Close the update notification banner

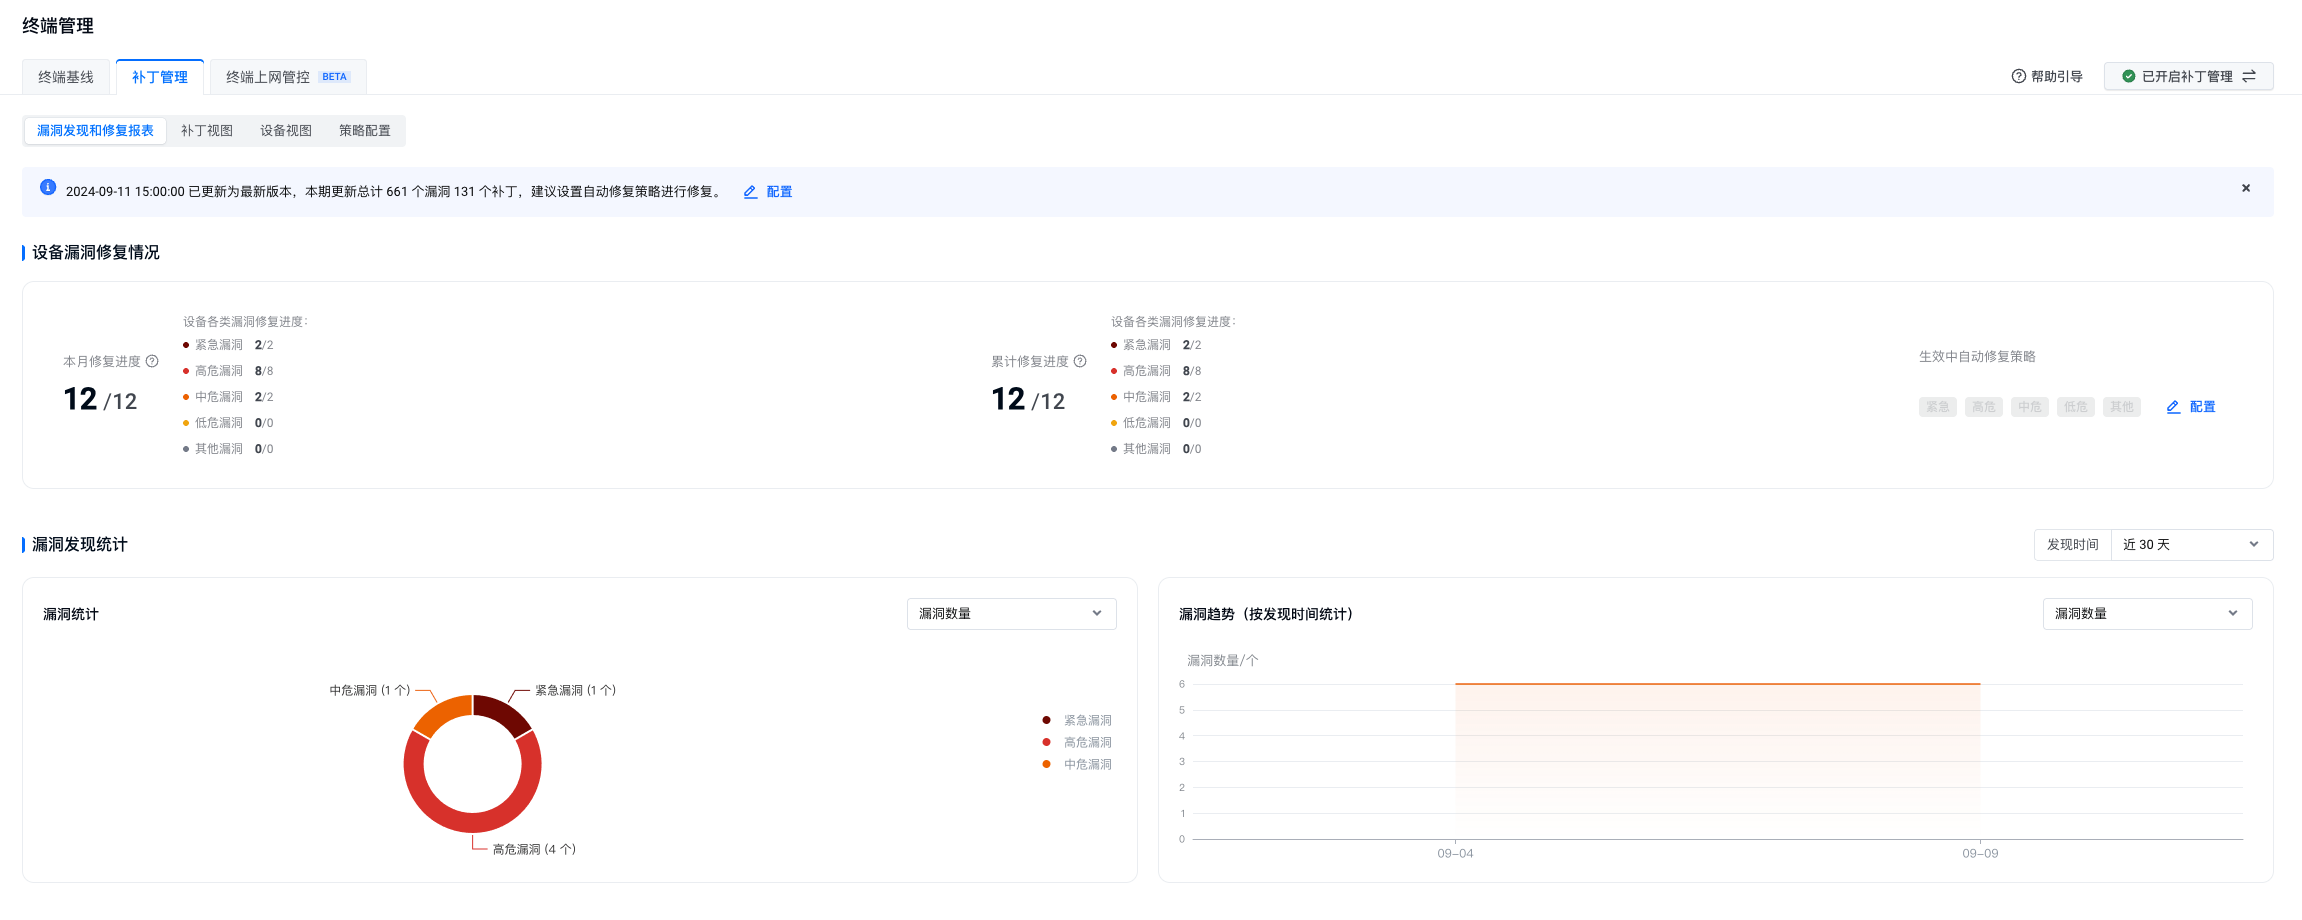[x=2246, y=188]
